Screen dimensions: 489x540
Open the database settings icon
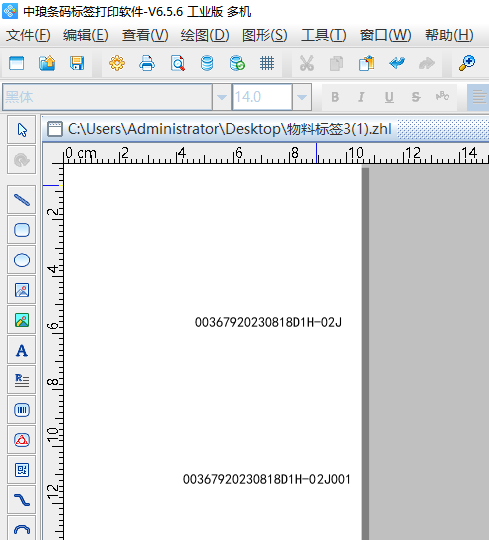pyautogui.click(x=207, y=63)
